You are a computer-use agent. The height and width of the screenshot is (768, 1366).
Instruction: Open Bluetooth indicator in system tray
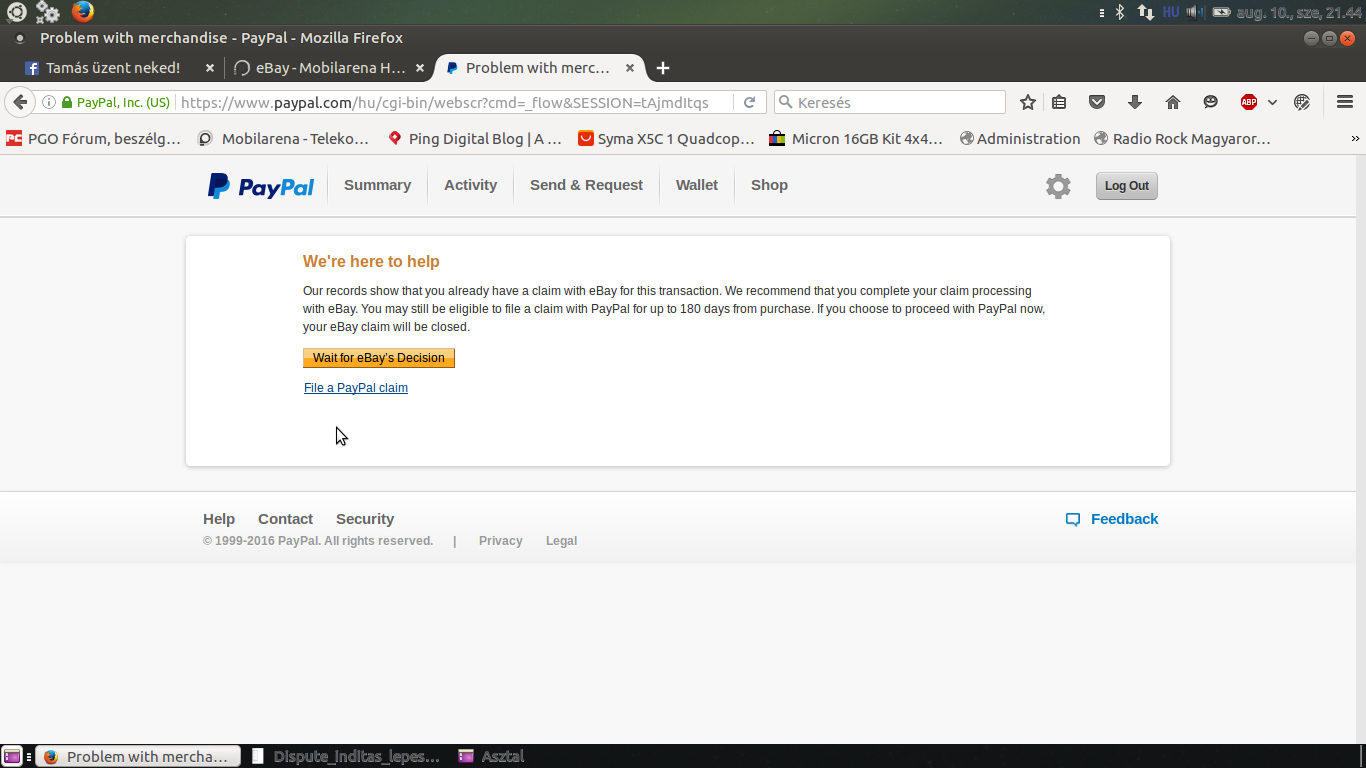coord(1119,12)
